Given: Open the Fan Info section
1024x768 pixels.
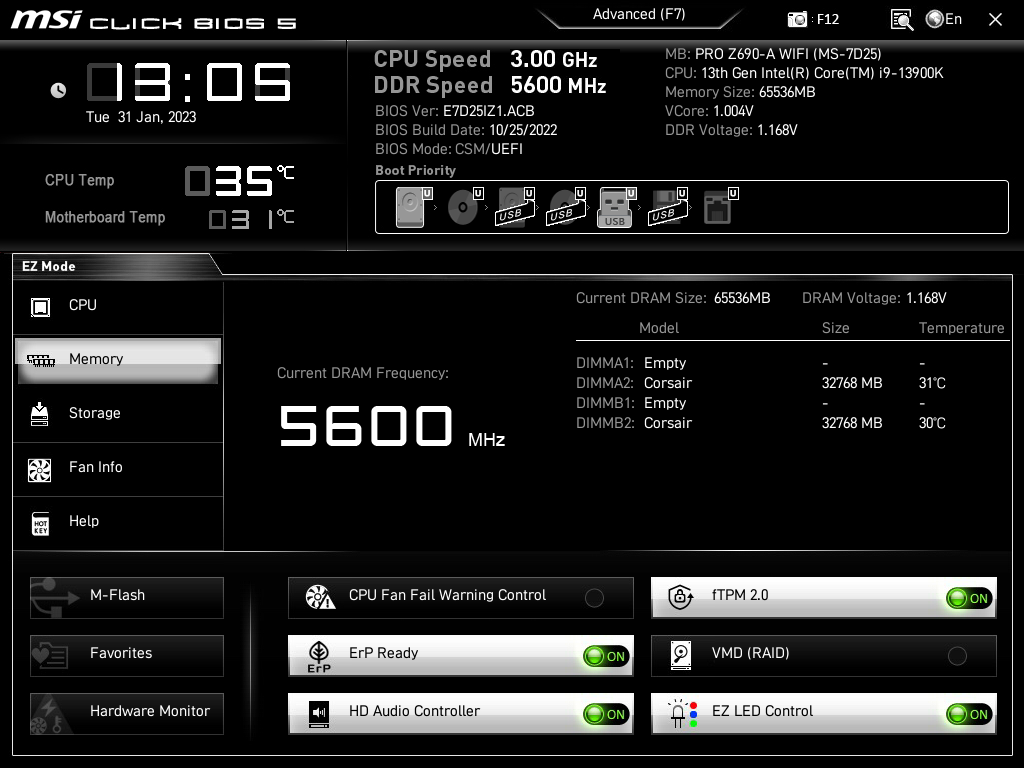Looking at the screenshot, I should 118,468.
